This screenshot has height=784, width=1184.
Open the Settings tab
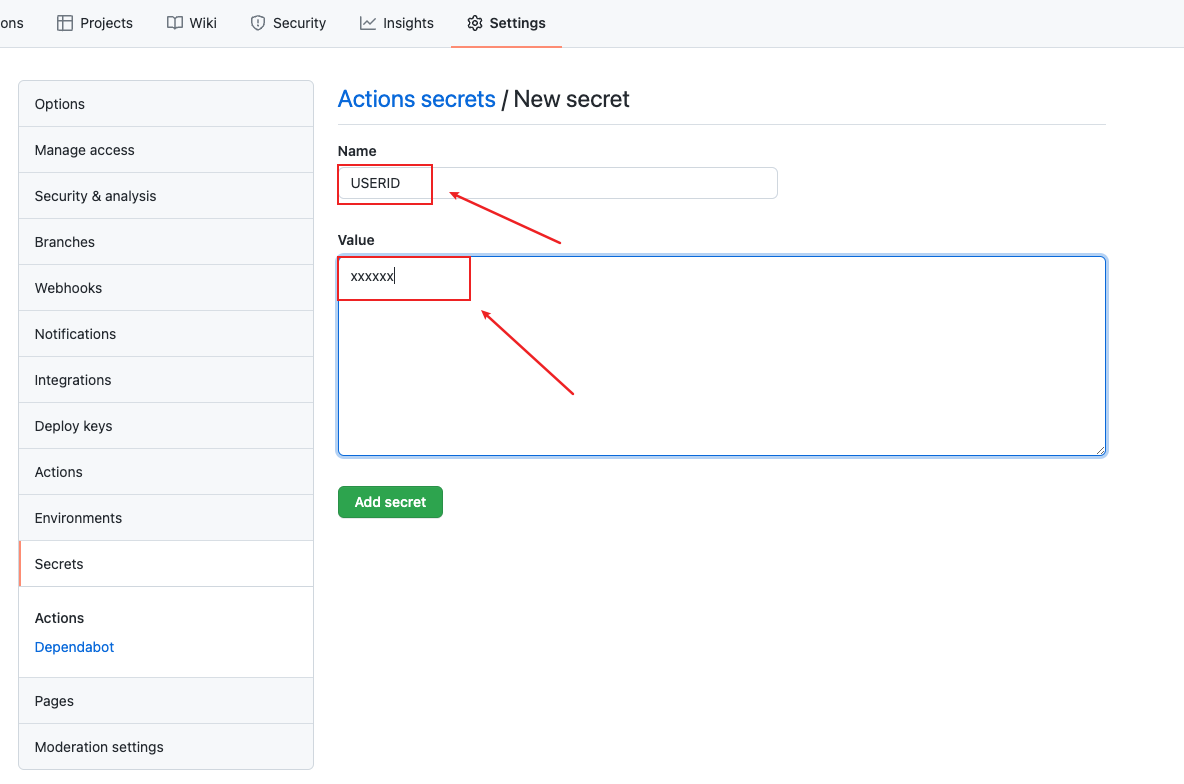coord(517,23)
